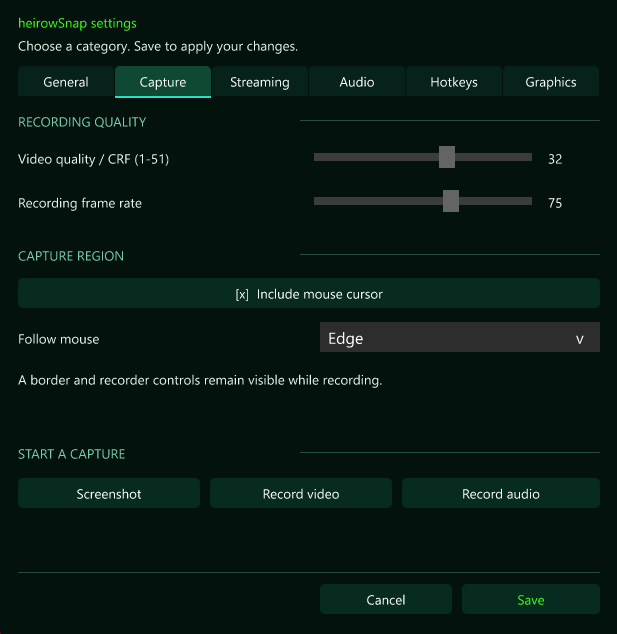Viewport: 617px width, 634px height.
Task: Click the Recording frame rate label
Action: click(x=80, y=203)
